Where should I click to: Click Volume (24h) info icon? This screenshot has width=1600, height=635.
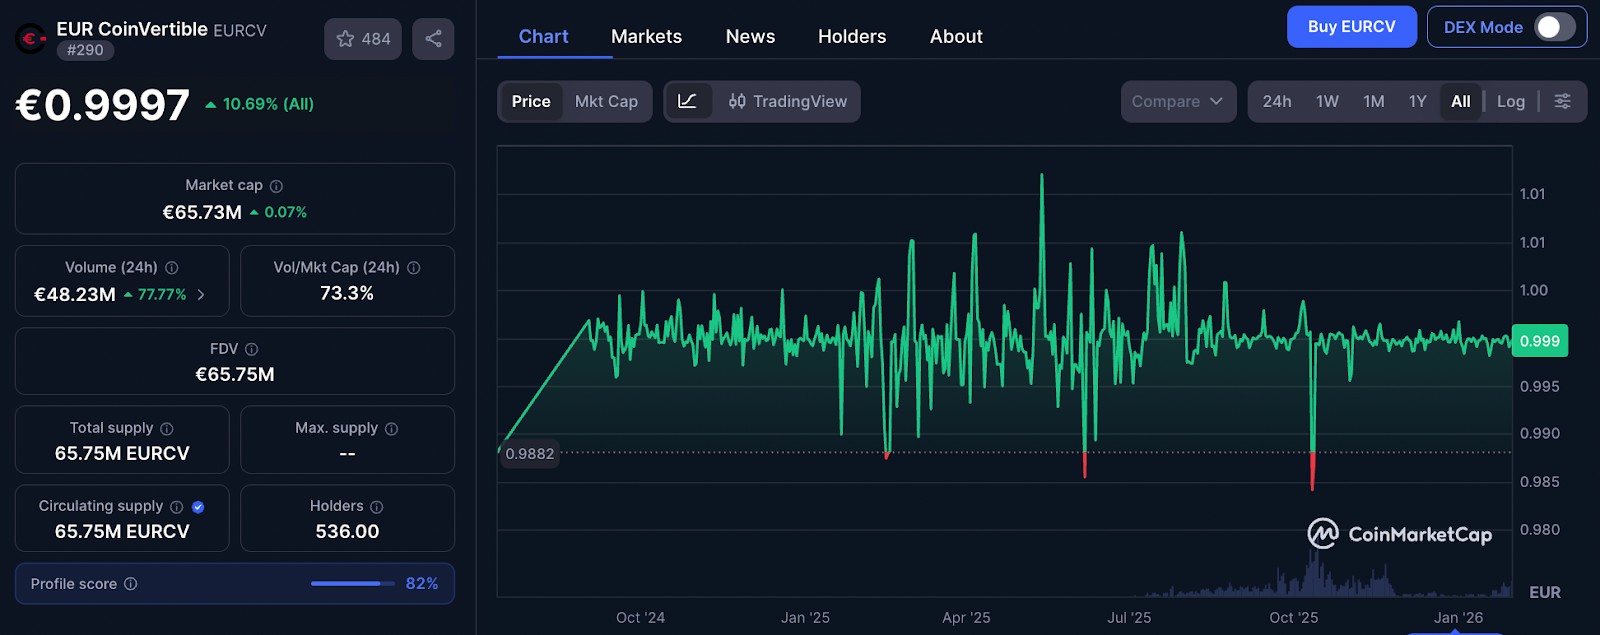pyautogui.click(x=172, y=268)
